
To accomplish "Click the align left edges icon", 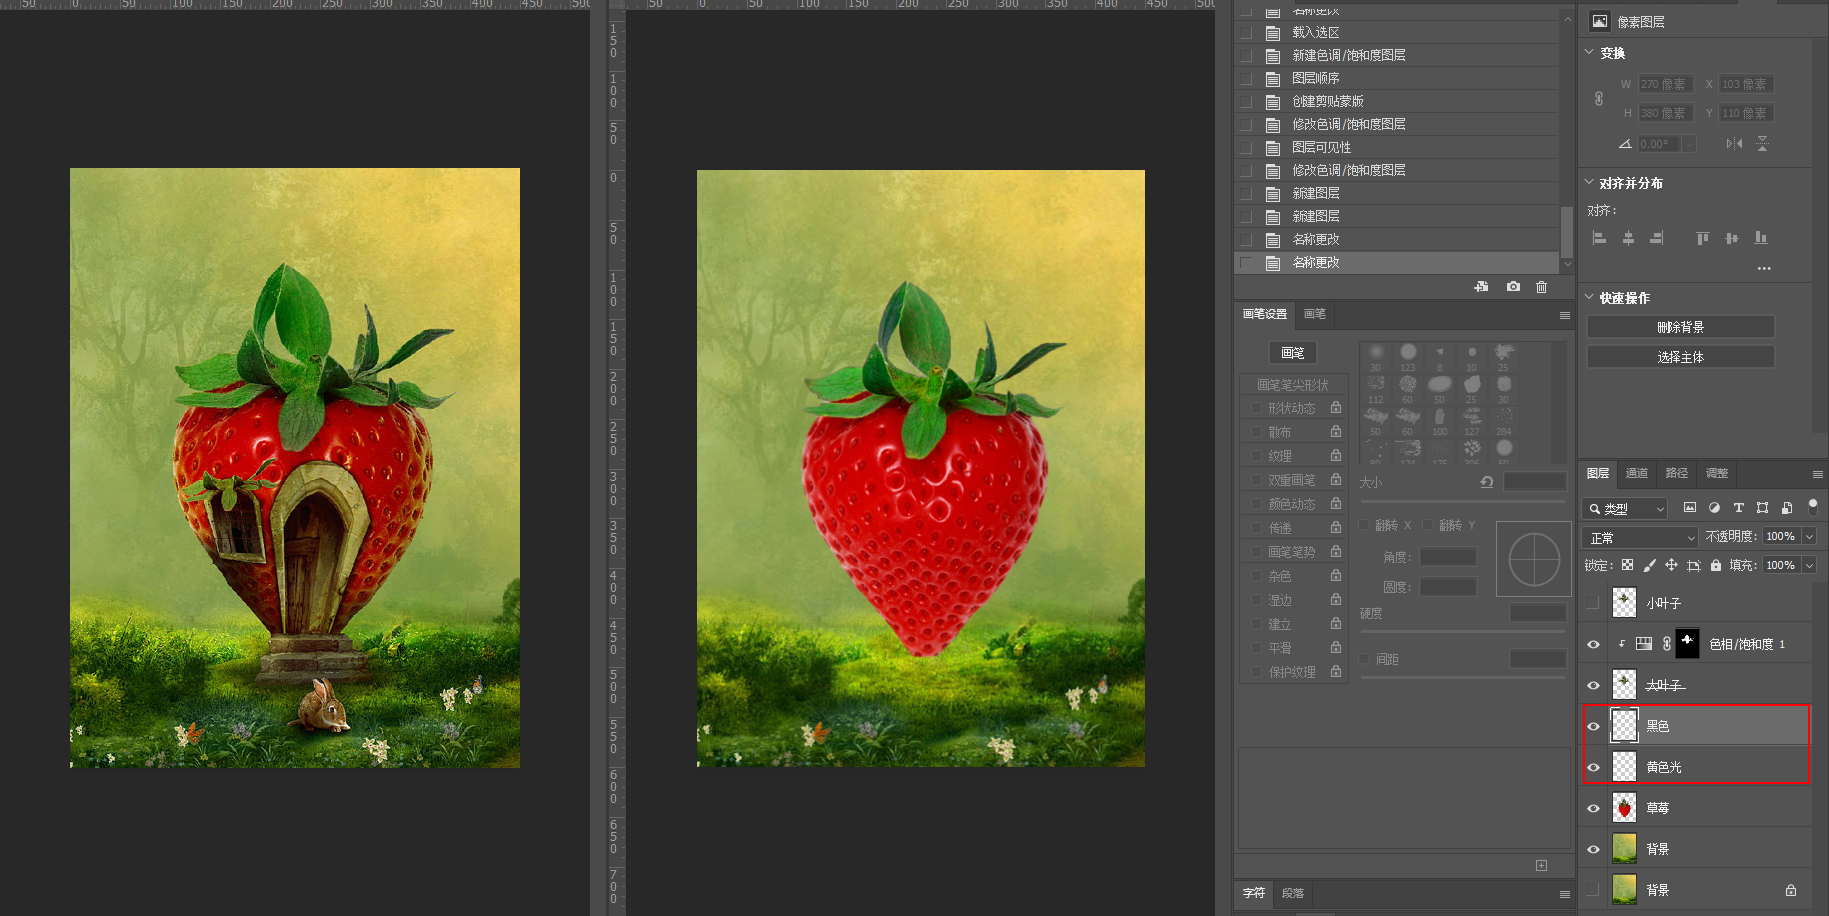I will [1599, 238].
